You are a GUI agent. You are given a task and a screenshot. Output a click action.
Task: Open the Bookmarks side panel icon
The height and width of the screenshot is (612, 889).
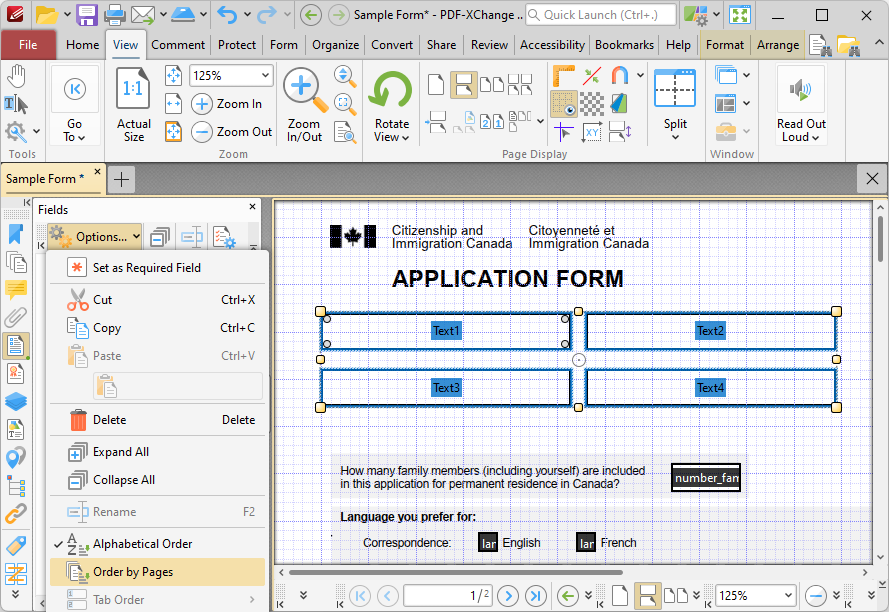pos(16,233)
